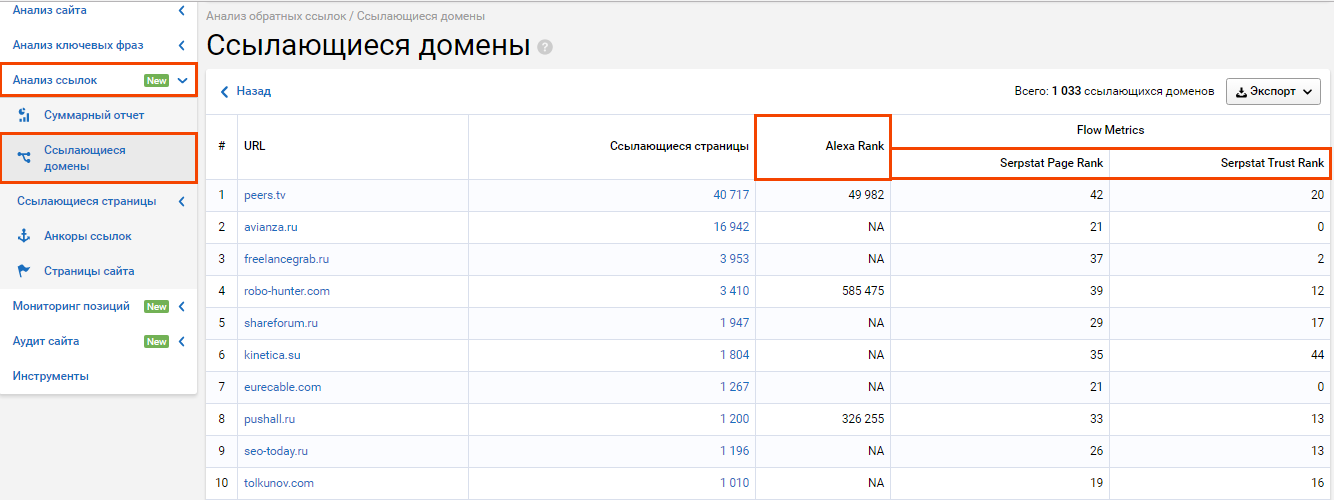
Task: Click the 1 010 referring pages count
Action: click(x=734, y=483)
